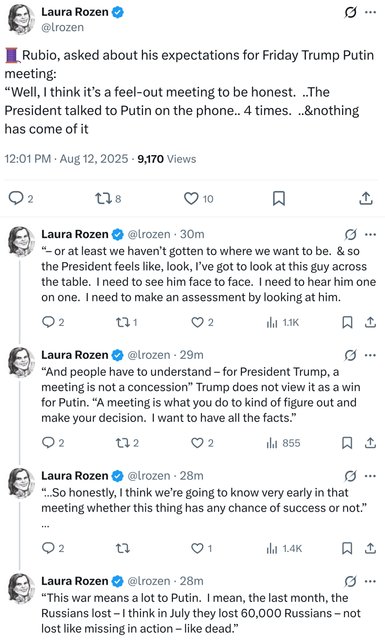Share the main tweet

pos(366,198)
